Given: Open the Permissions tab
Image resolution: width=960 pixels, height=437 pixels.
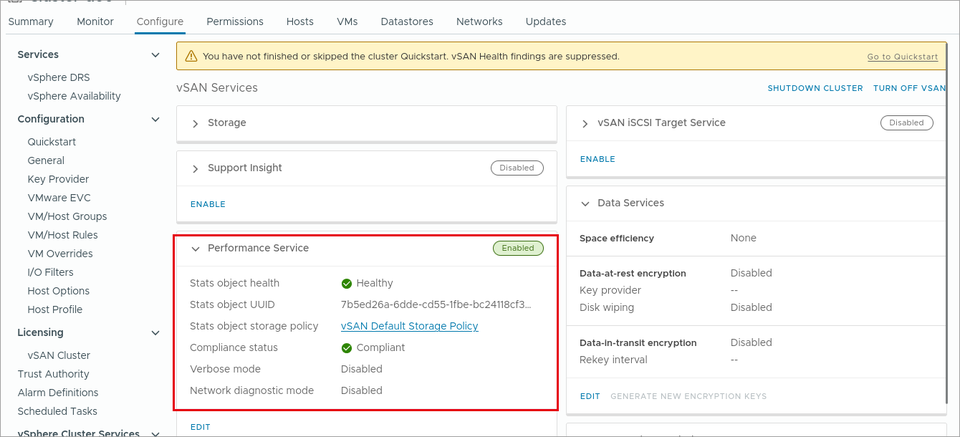Looking at the screenshot, I should pos(235,21).
